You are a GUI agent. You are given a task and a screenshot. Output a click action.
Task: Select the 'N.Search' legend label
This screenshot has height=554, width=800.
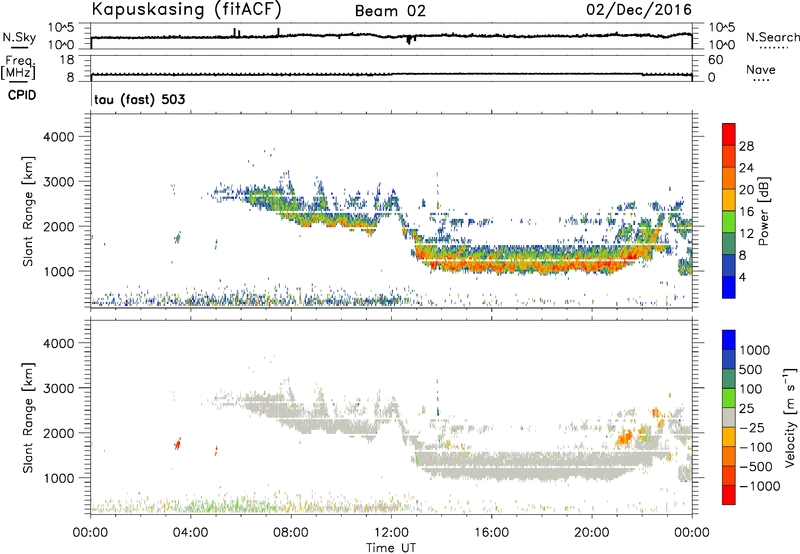point(773,37)
